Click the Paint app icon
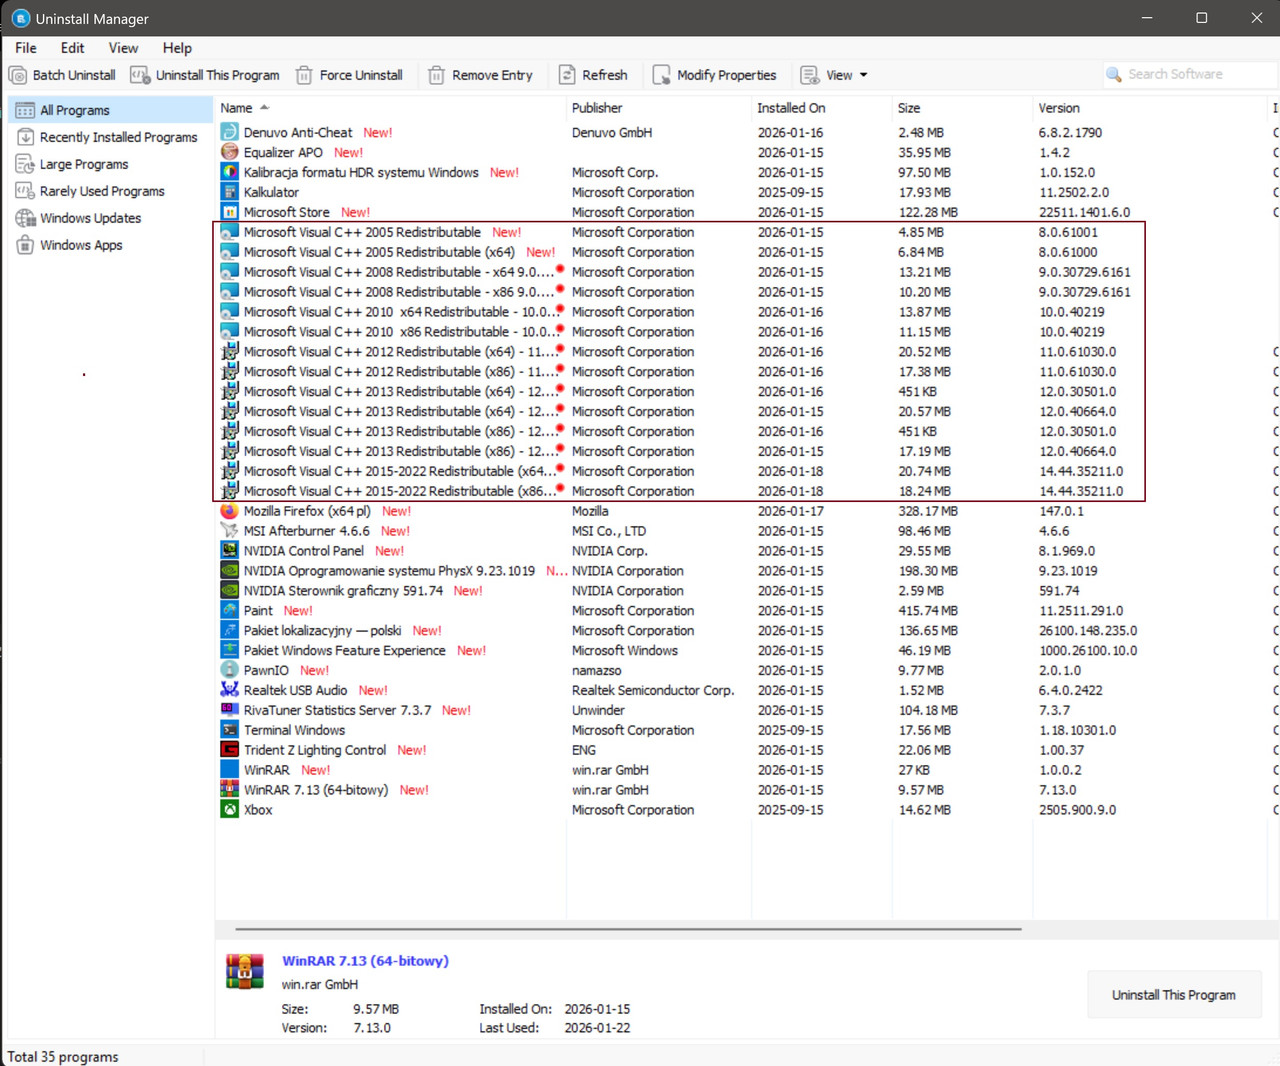The image size is (1280, 1066). (x=229, y=611)
